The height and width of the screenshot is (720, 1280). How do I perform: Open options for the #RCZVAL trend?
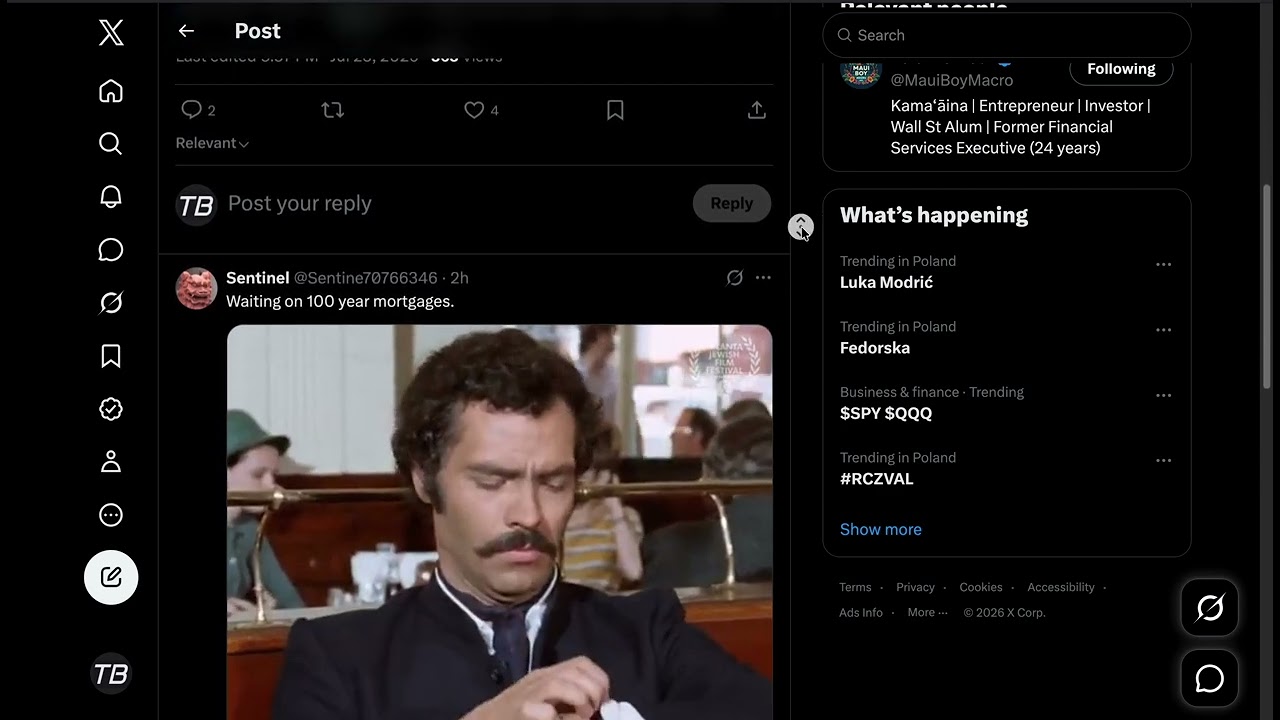[x=1163, y=461]
